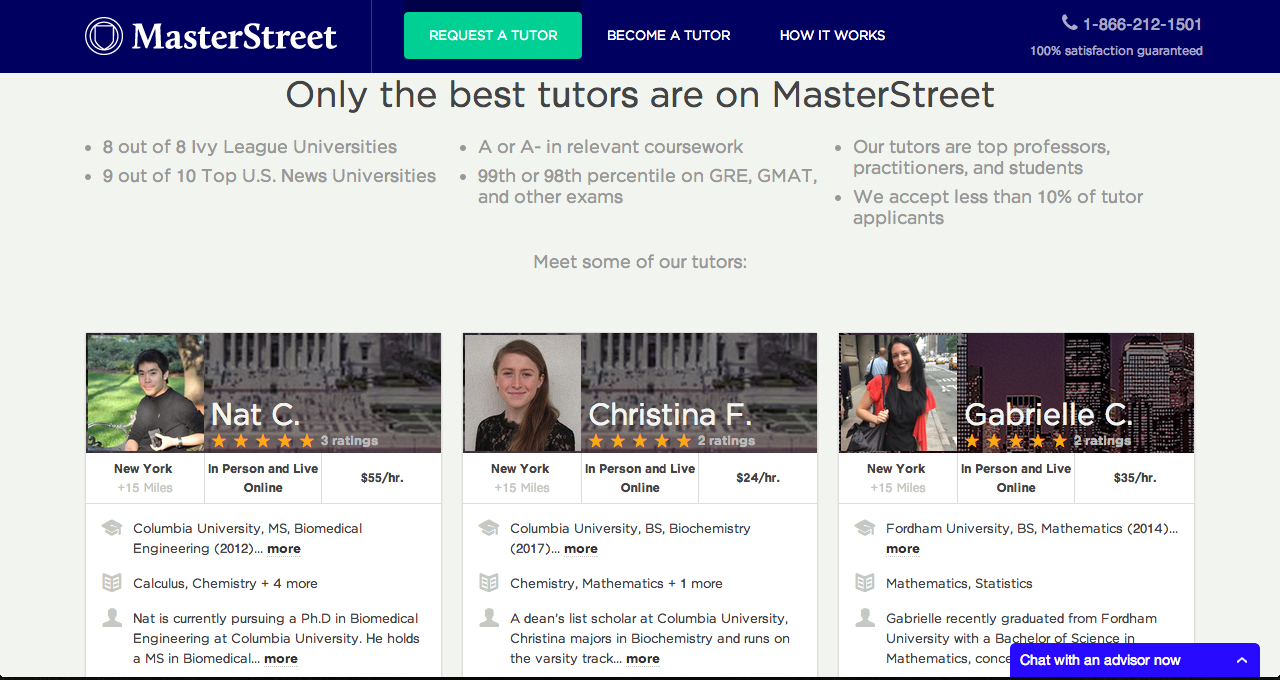Viewport: 1280px width, 680px height.
Task: Click New York location in Nat's card
Action: (143, 469)
